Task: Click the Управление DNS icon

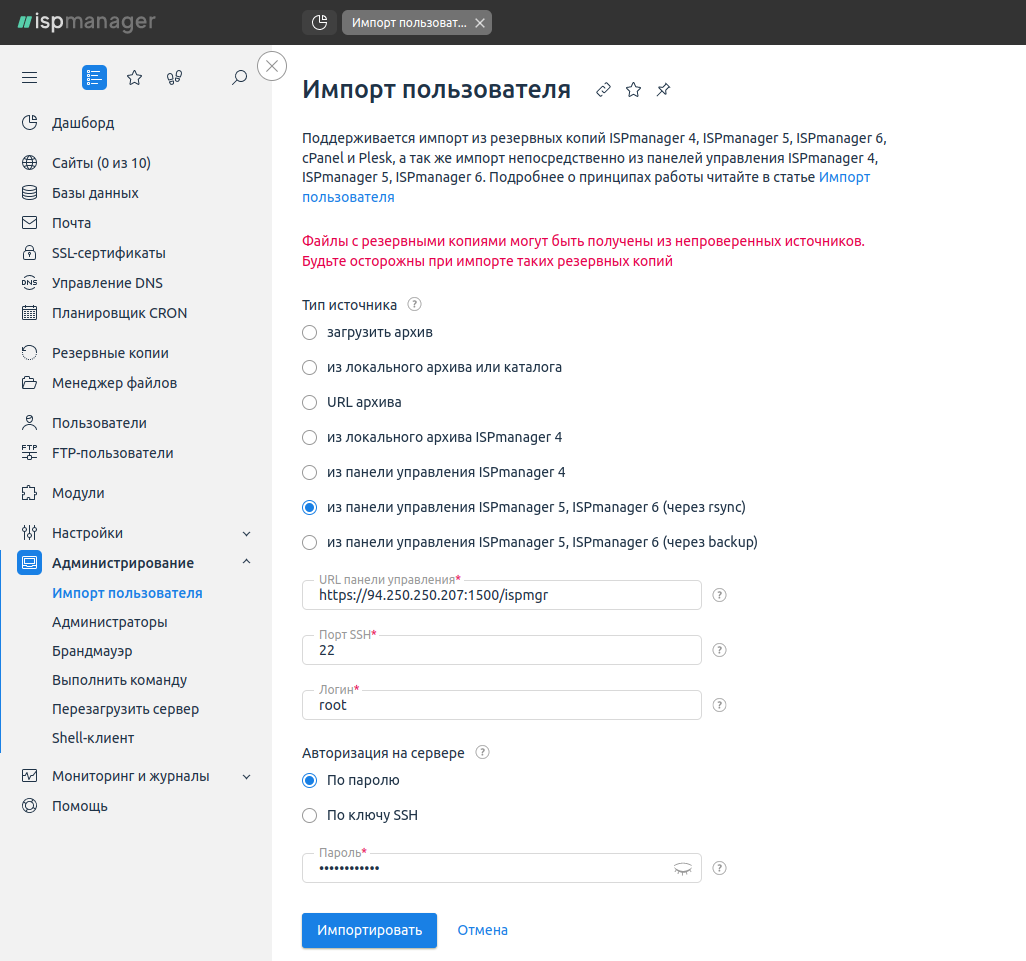Action: [x=29, y=283]
